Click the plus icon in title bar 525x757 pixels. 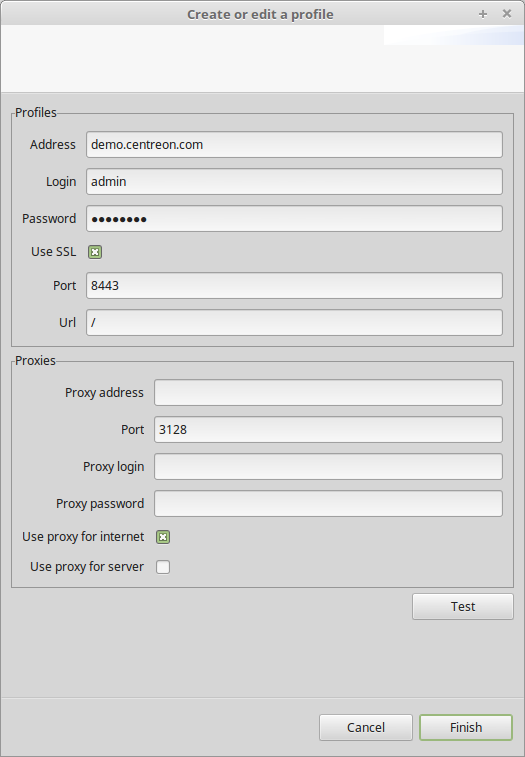click(482, 14)
